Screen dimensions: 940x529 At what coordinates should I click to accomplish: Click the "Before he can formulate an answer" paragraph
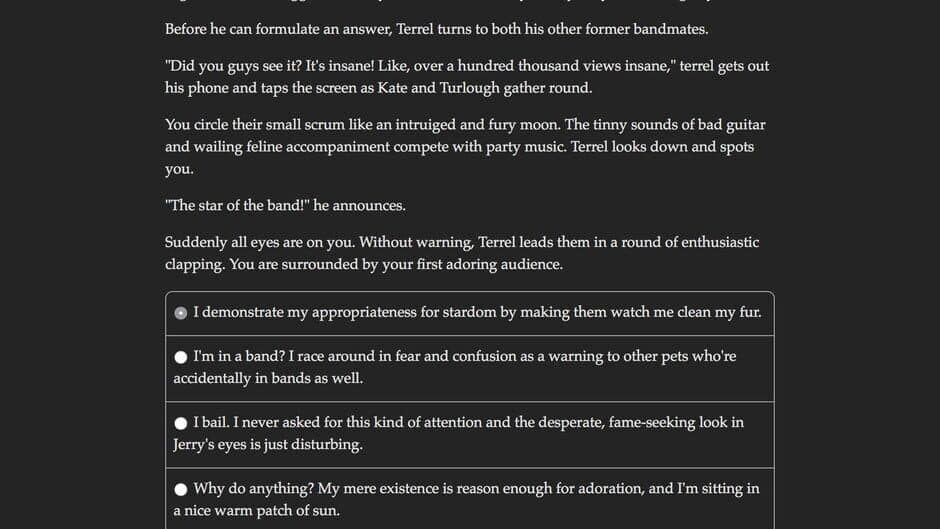(436, 28)
